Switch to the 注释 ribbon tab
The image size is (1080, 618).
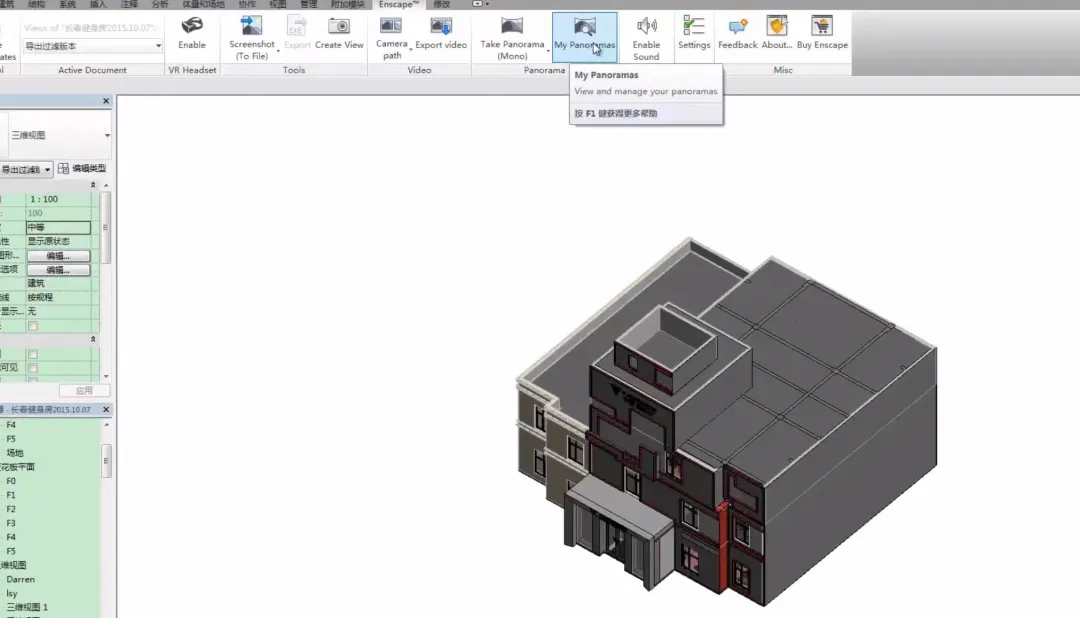129,4
